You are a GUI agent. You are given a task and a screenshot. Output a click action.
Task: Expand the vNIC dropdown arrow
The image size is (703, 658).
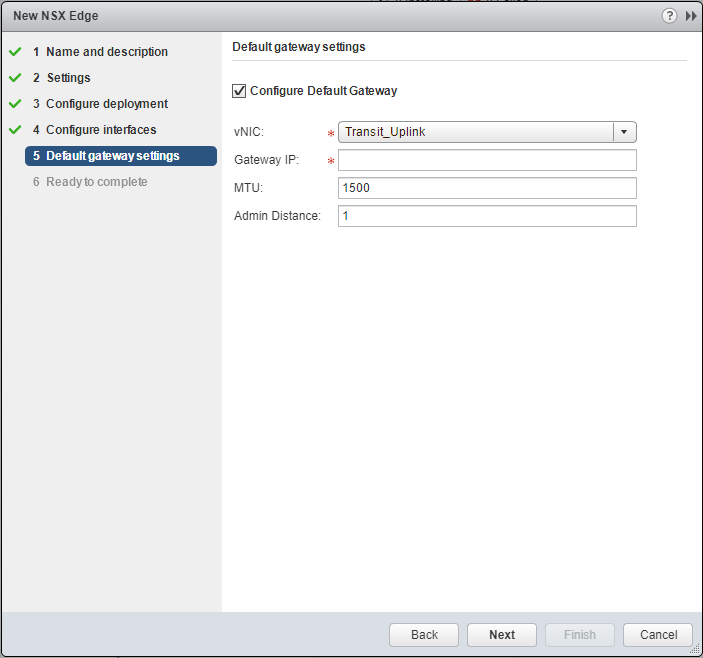coord(624,132)
